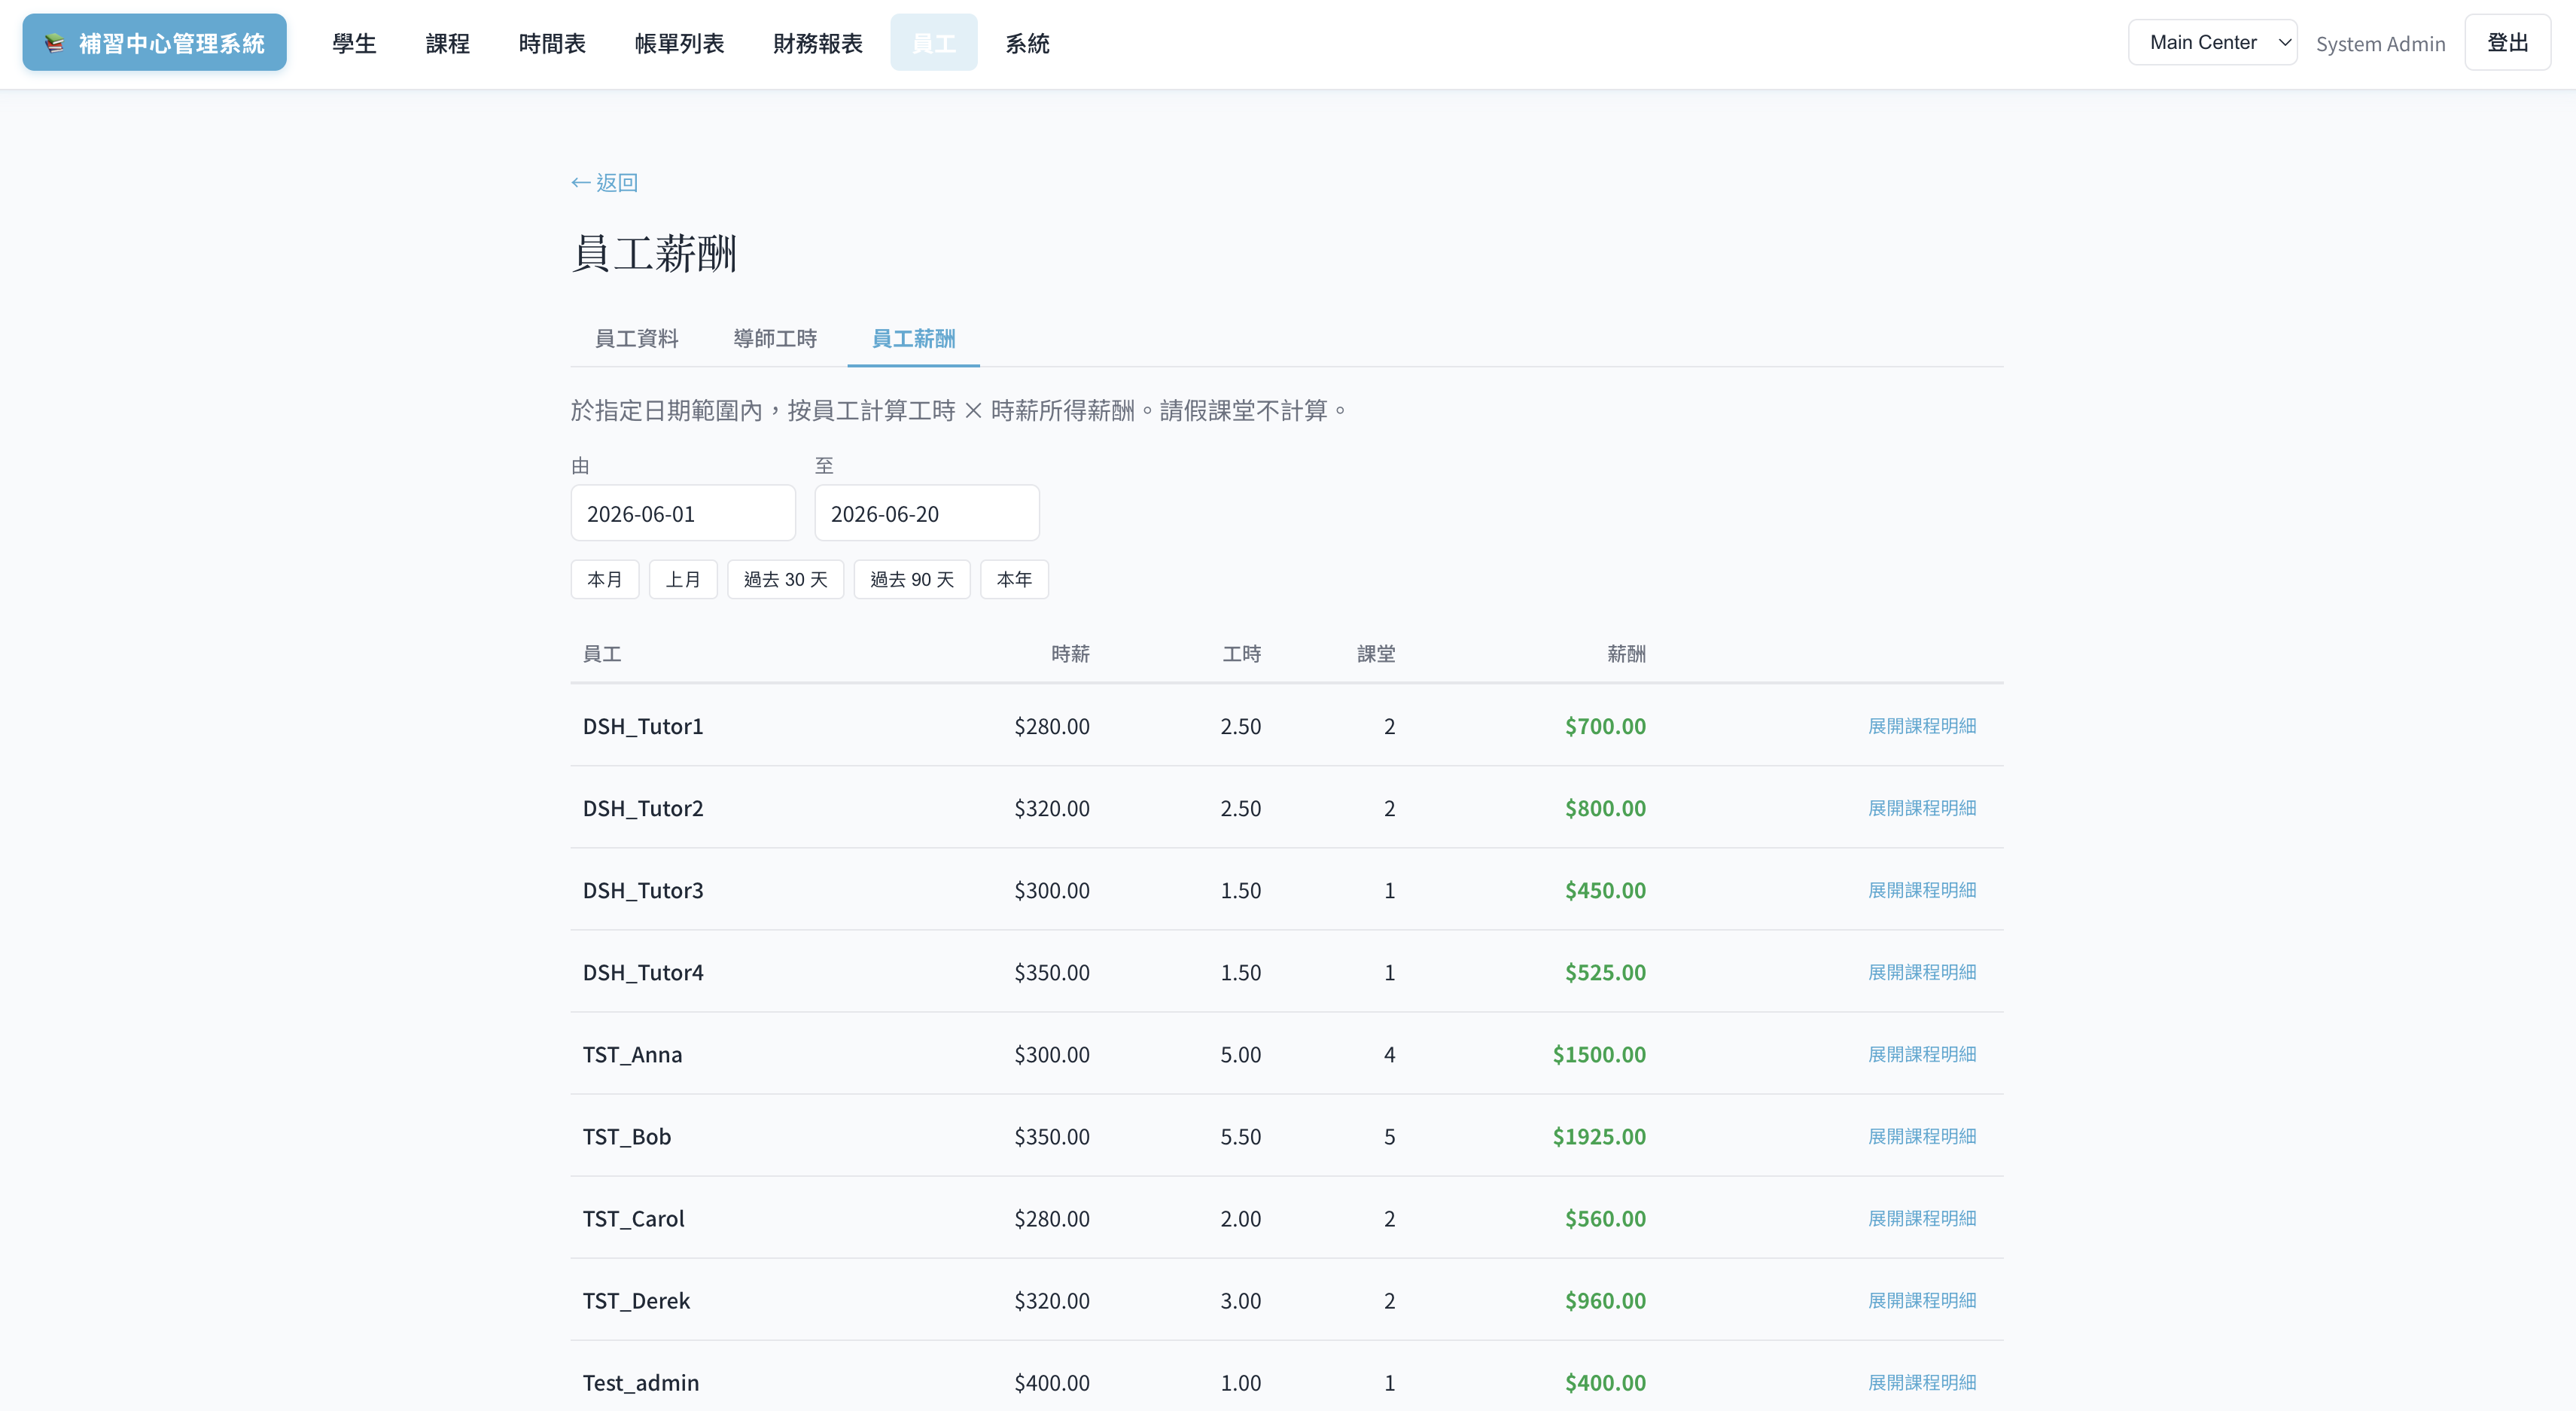Expand course details for DSH_Tutor2
The image size is (2576, 1411).
(1921, 808)
